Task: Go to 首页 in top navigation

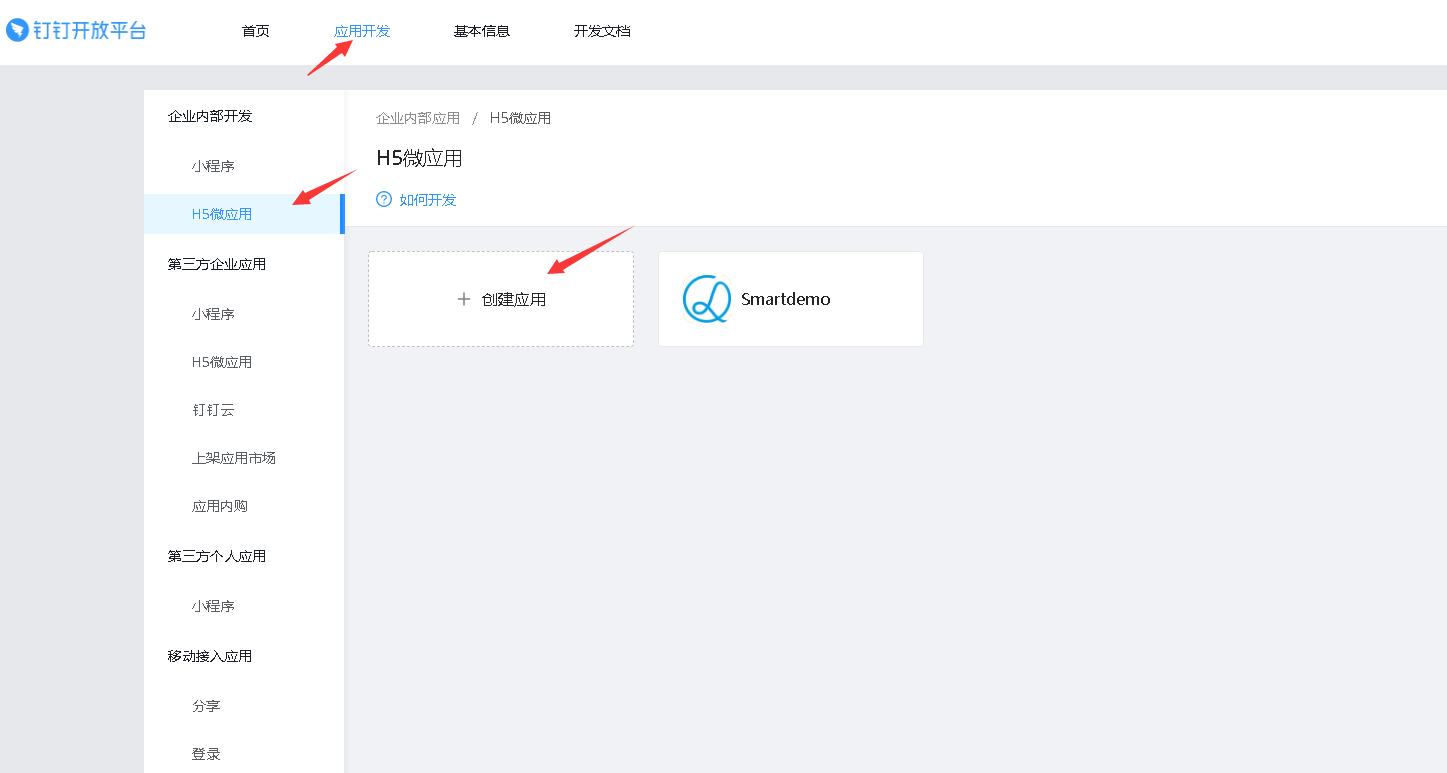Action: point(256,31)
